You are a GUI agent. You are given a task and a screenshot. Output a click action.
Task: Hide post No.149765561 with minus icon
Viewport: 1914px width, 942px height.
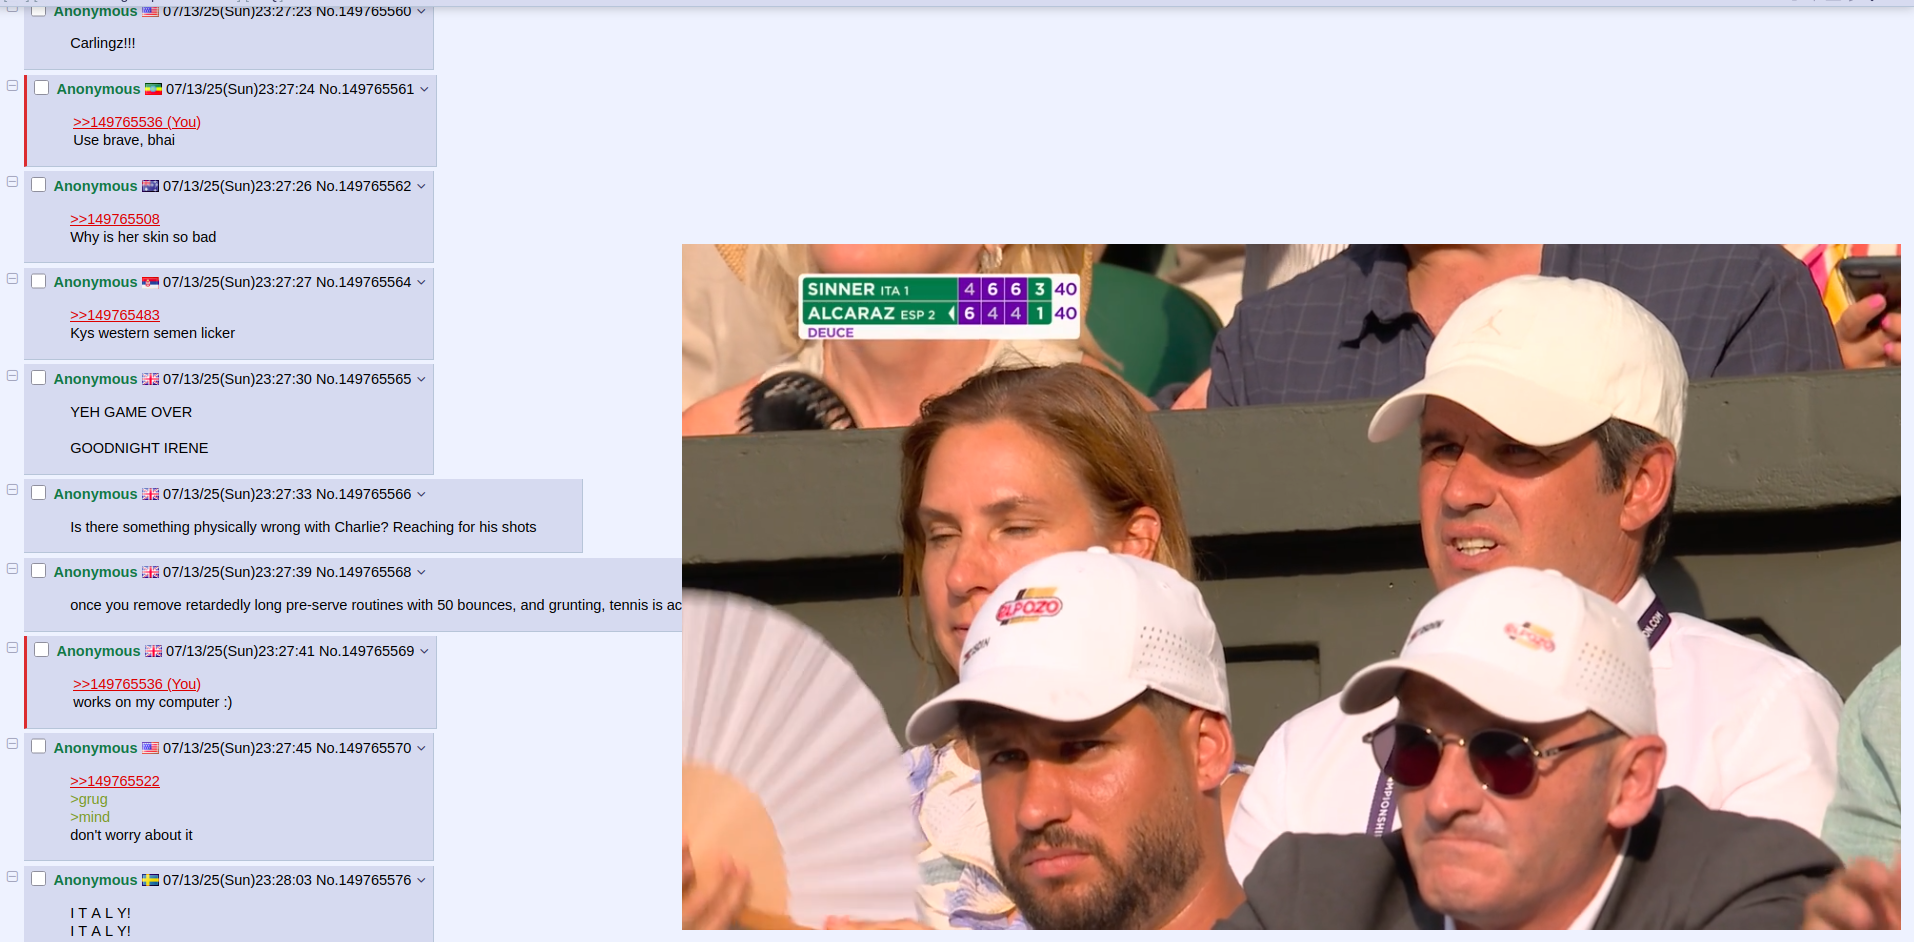click(12, 85)
